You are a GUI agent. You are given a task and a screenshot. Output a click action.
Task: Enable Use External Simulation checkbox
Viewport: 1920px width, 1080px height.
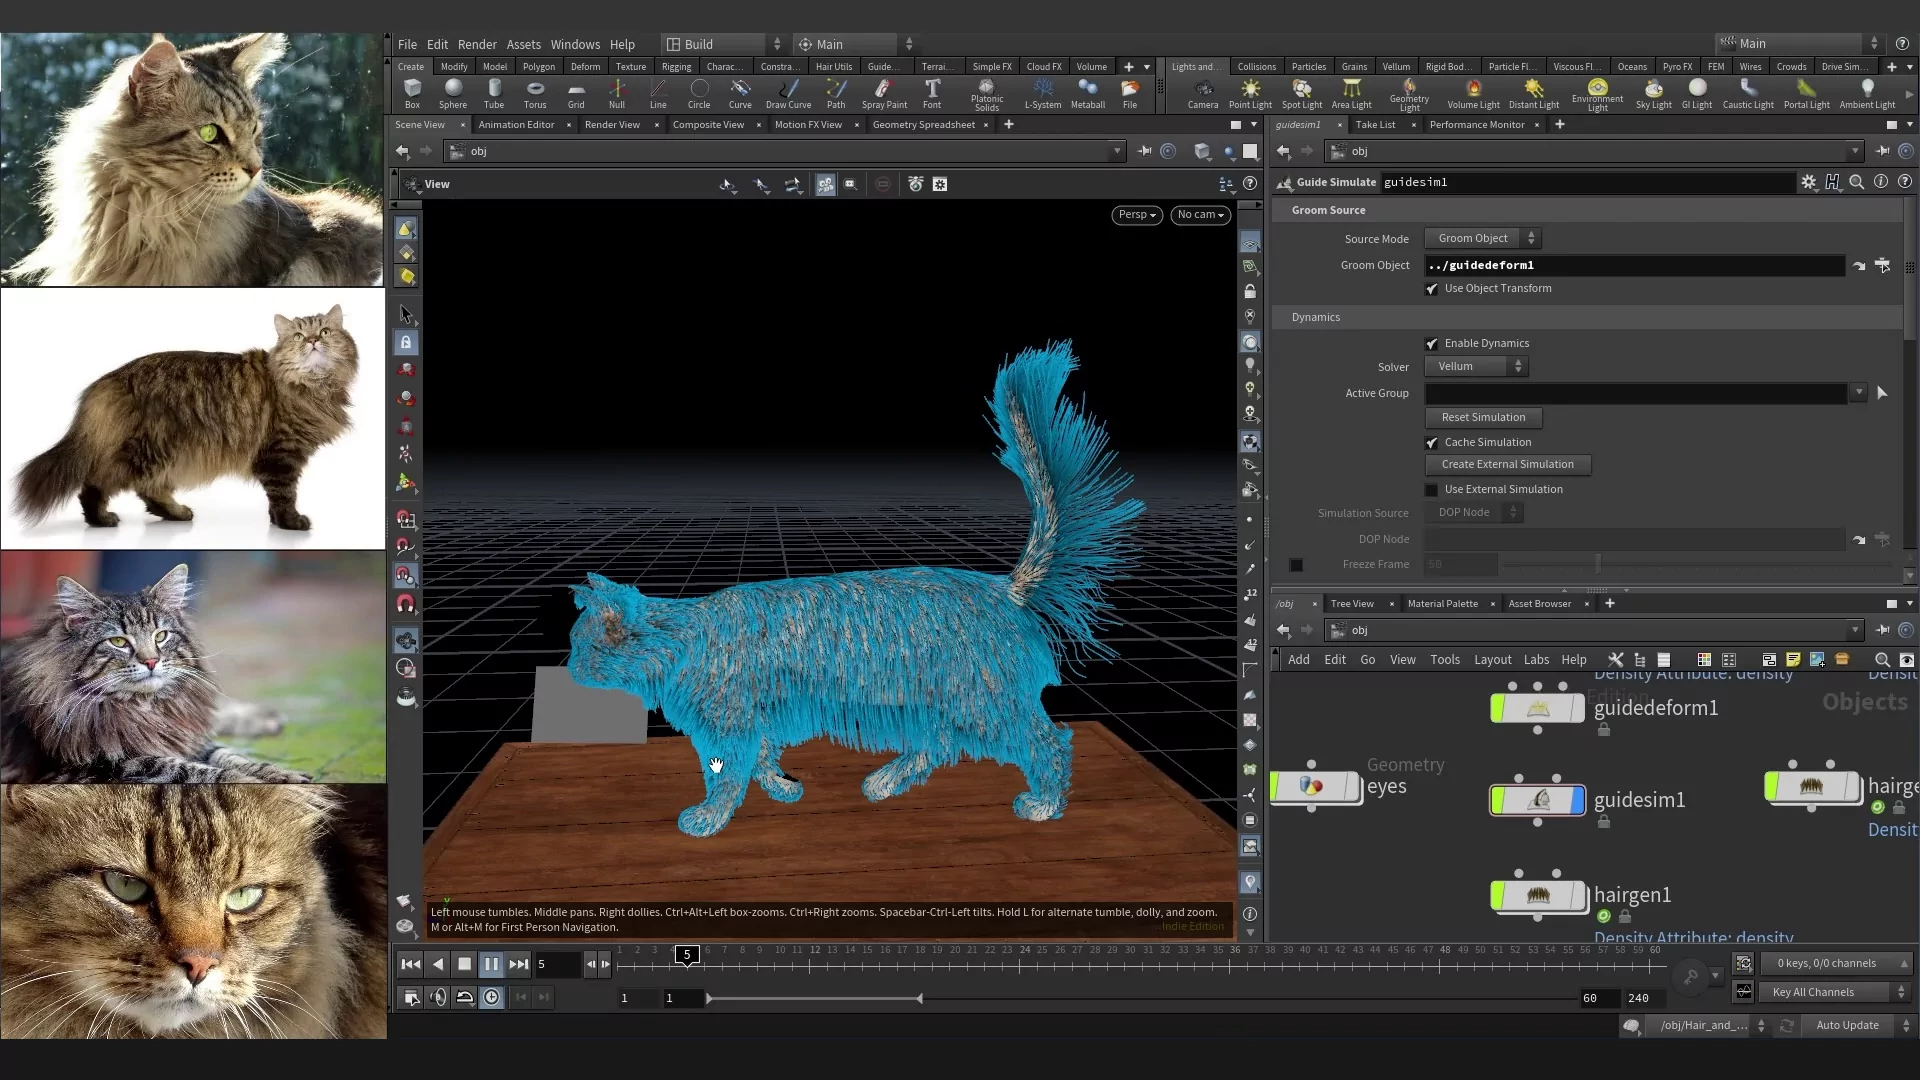point(1432,490)
